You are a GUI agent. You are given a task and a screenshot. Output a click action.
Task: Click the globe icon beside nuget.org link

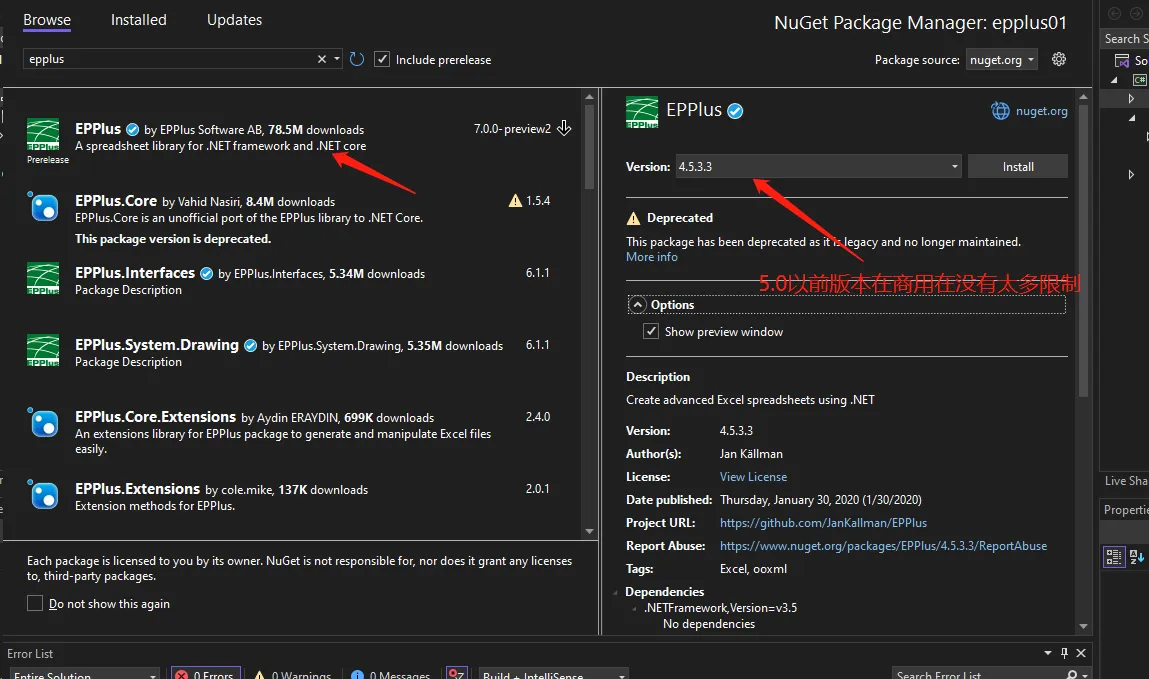coord(1000,111)
